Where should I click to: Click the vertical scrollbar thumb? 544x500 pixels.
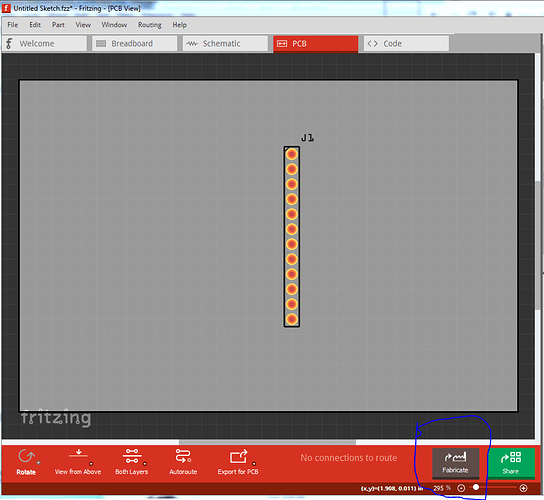(538, 245)
